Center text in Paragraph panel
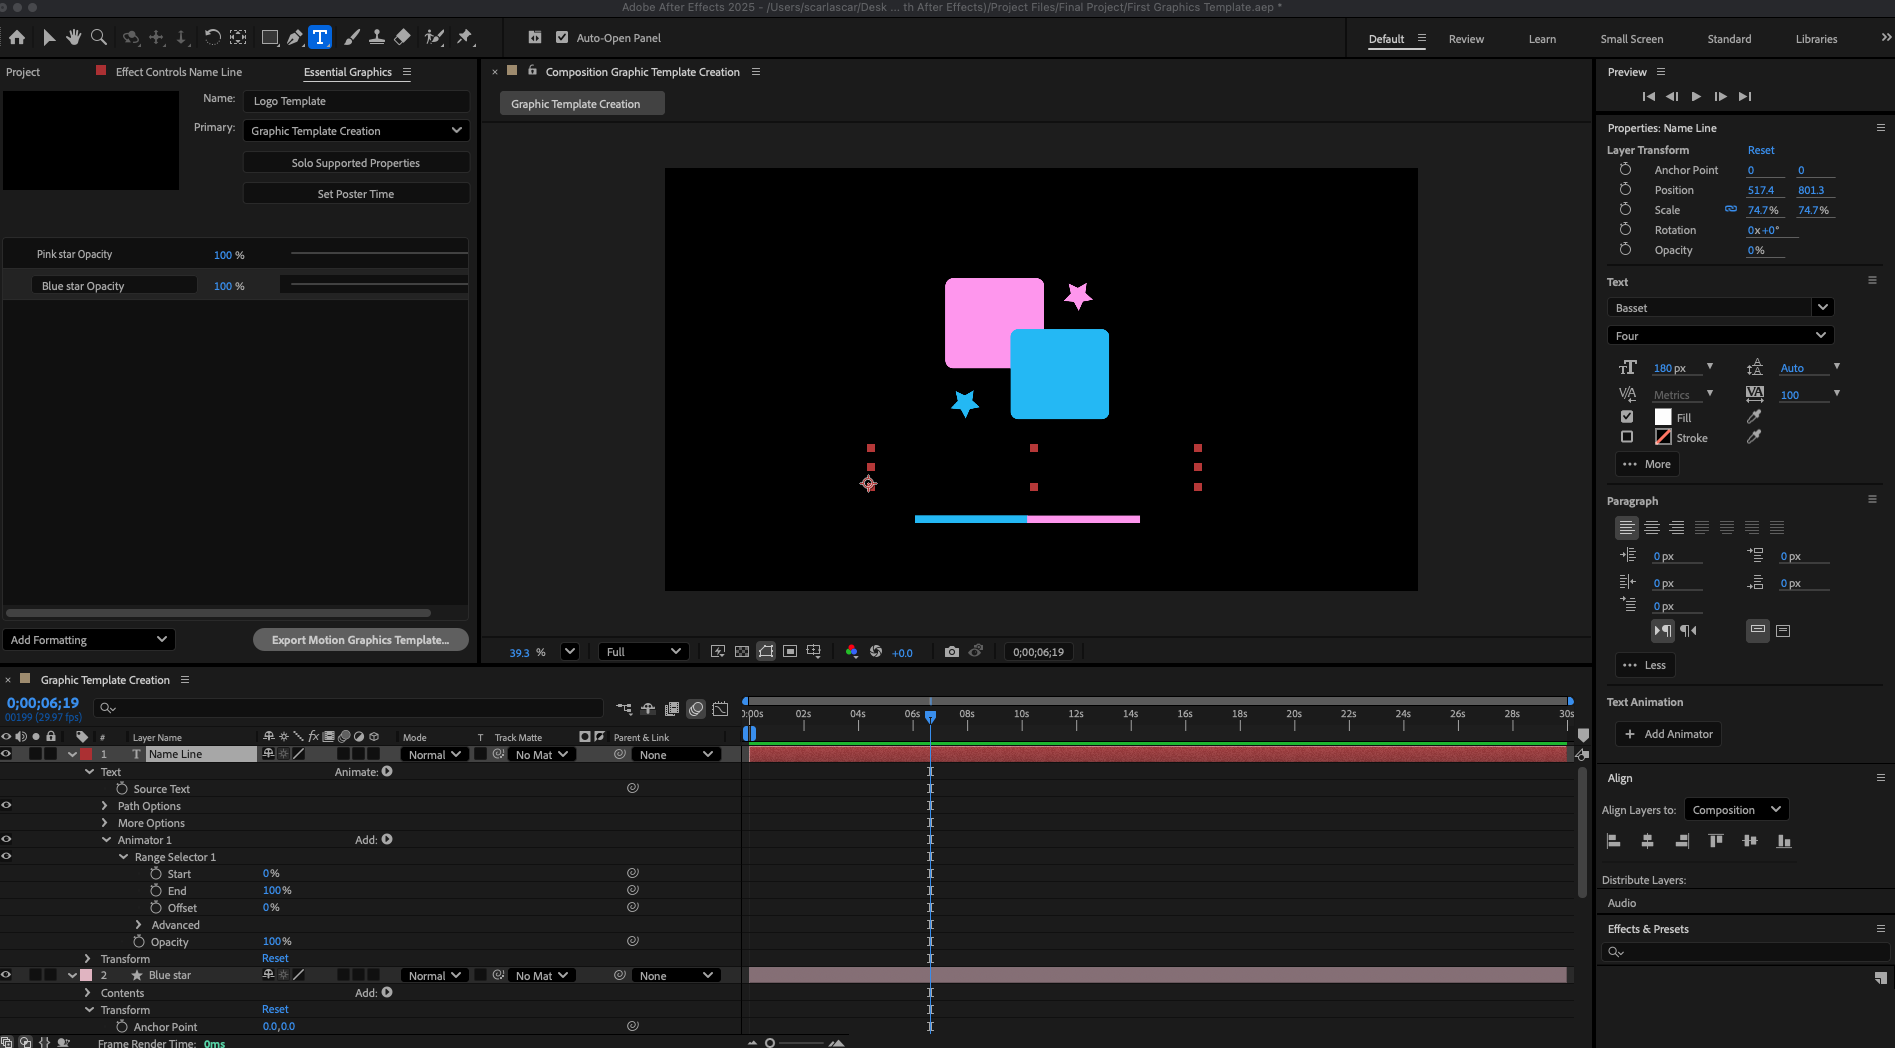Screen dimensions: 1895x1048 click(x=1652, y=527)
